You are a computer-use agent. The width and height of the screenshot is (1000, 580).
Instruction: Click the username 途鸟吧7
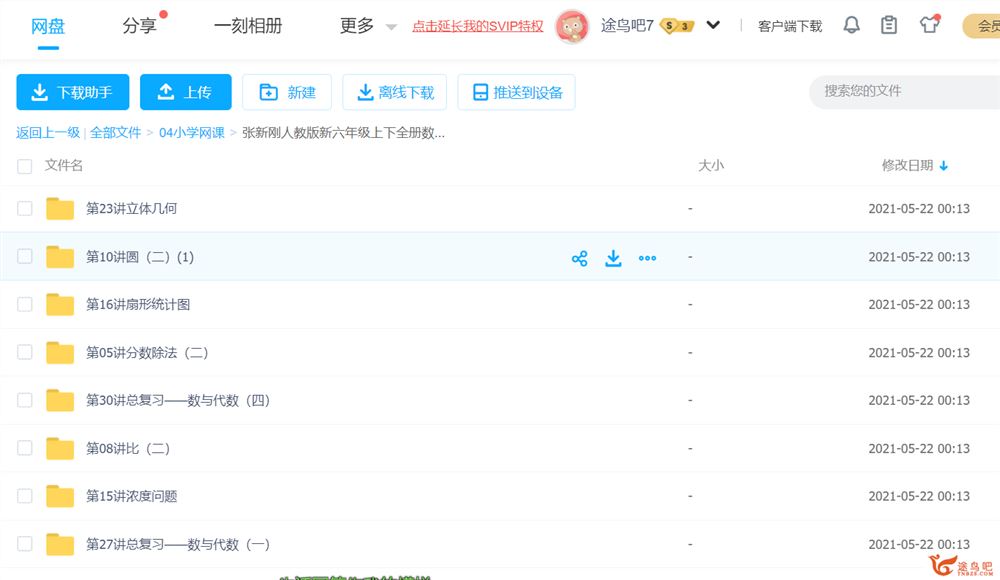pos(627,26)
